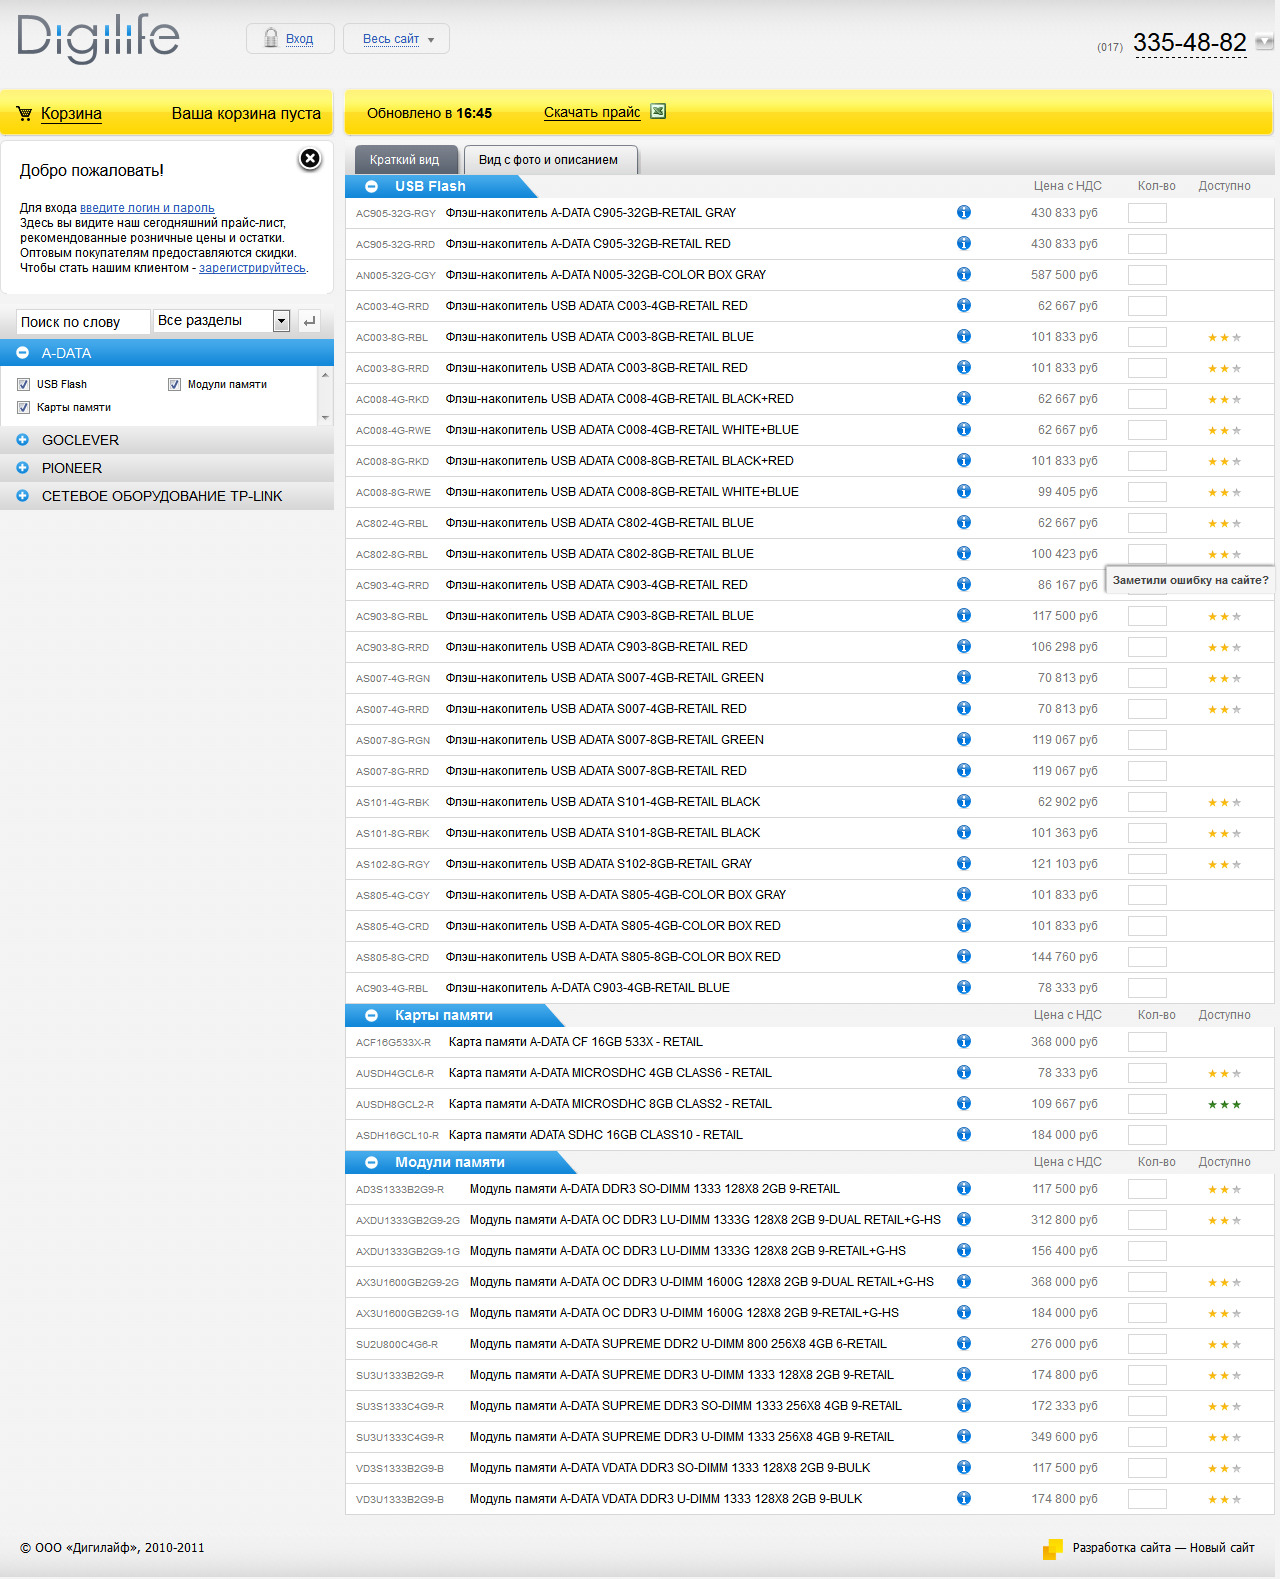Click price 587 500 руб
Screen dimensions: 1280x1579
coord(1064,275)
